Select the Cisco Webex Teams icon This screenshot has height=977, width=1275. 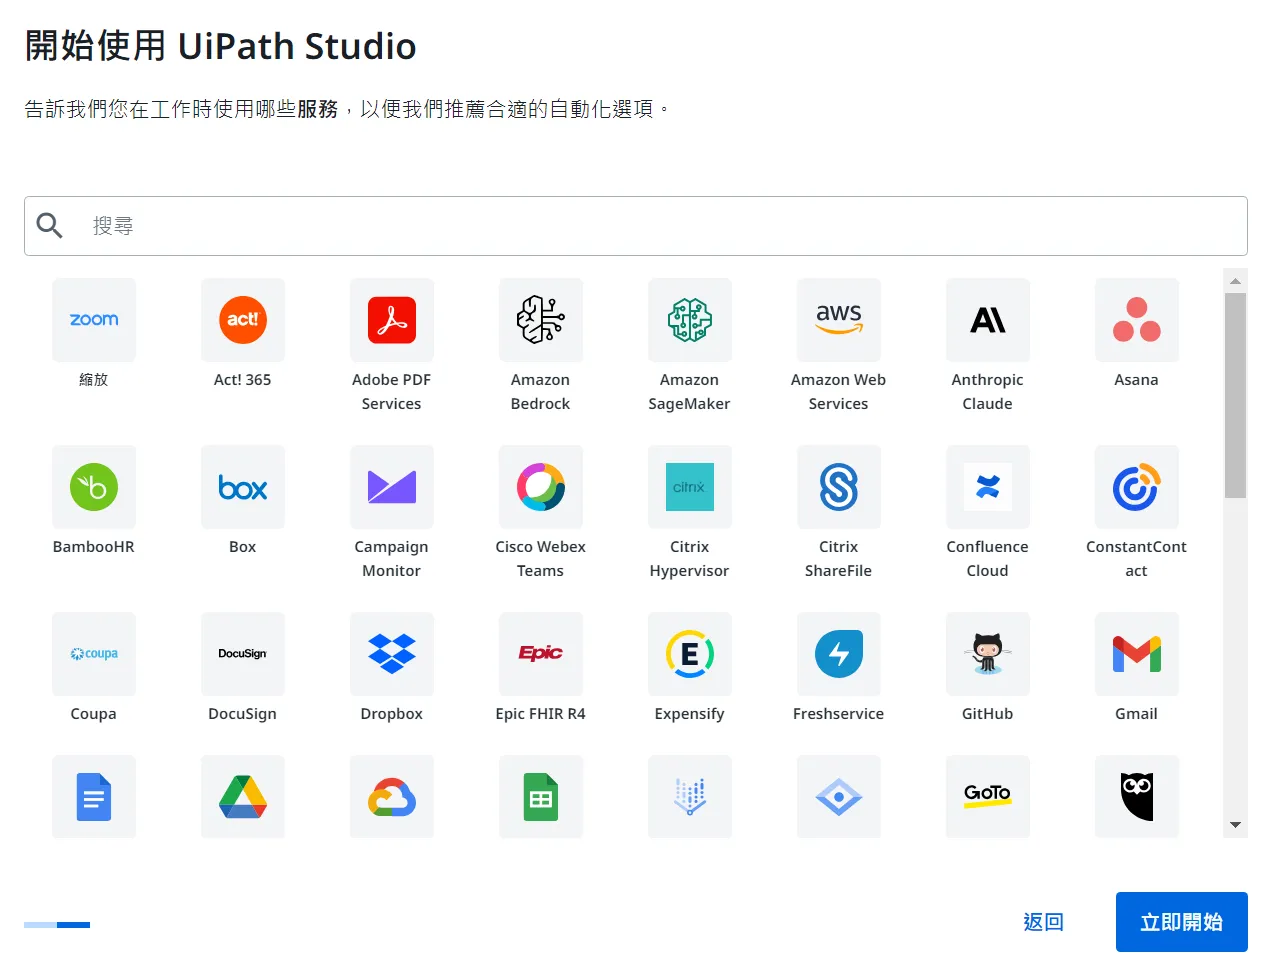pos(541,487)
